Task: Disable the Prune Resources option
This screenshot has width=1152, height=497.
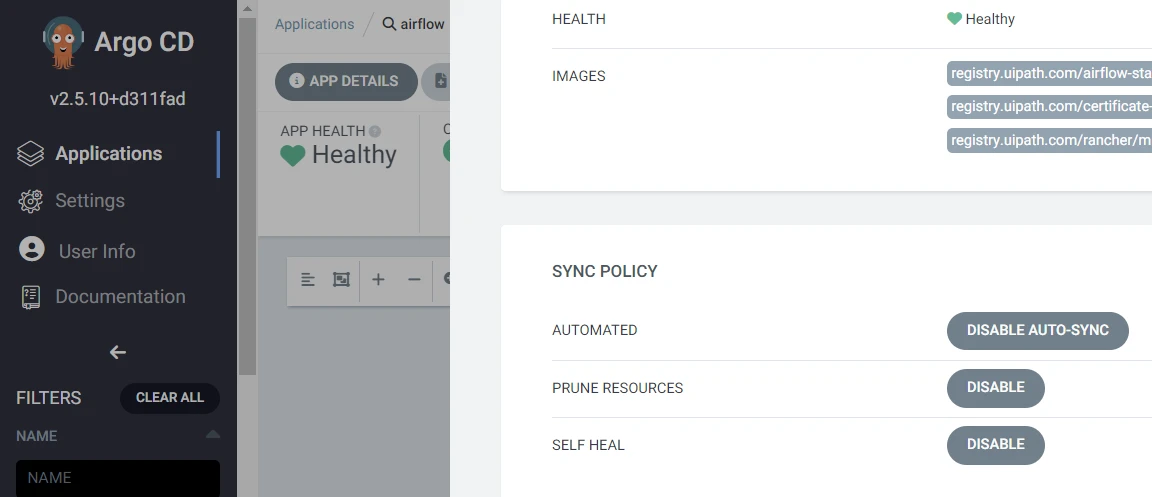Action: pos(996,387)
